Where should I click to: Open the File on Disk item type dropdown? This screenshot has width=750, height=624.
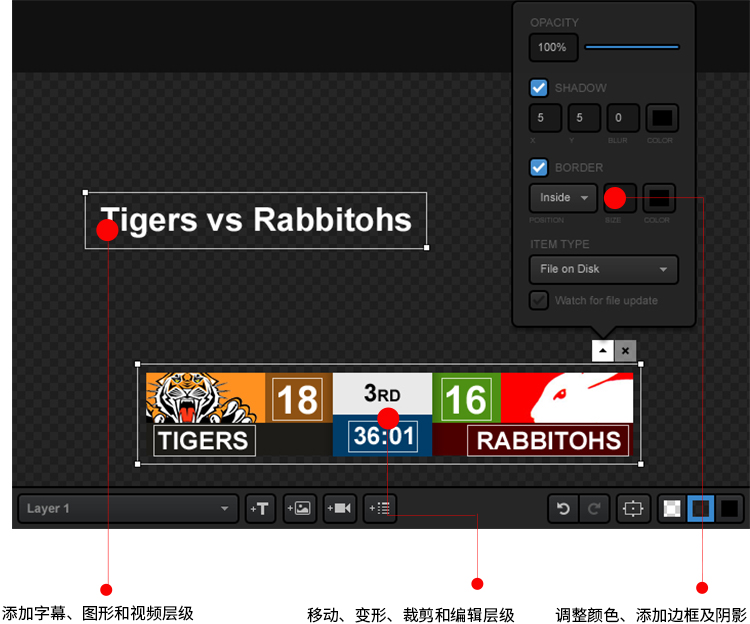click(603, 269)
